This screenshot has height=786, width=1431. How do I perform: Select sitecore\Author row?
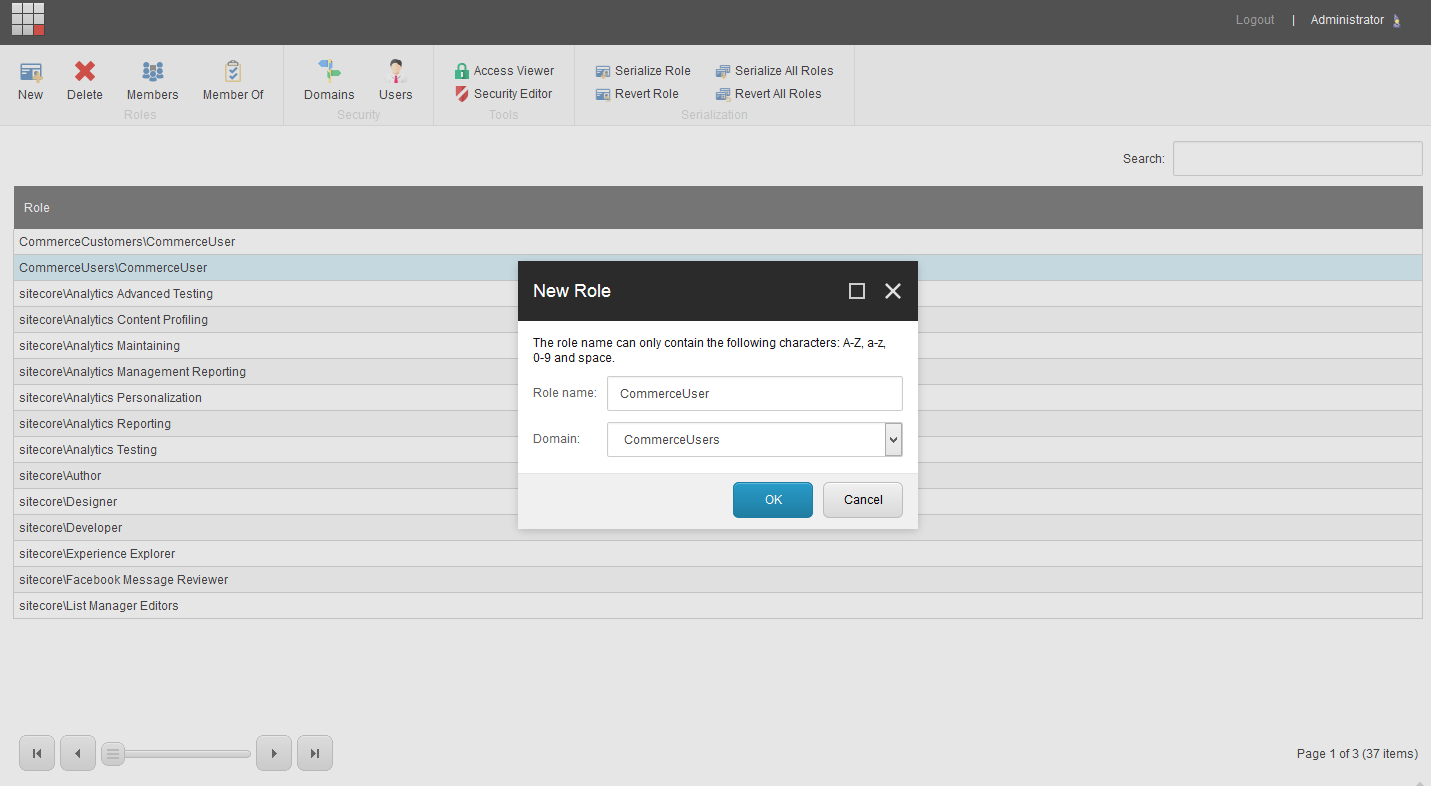pos(718,476)
